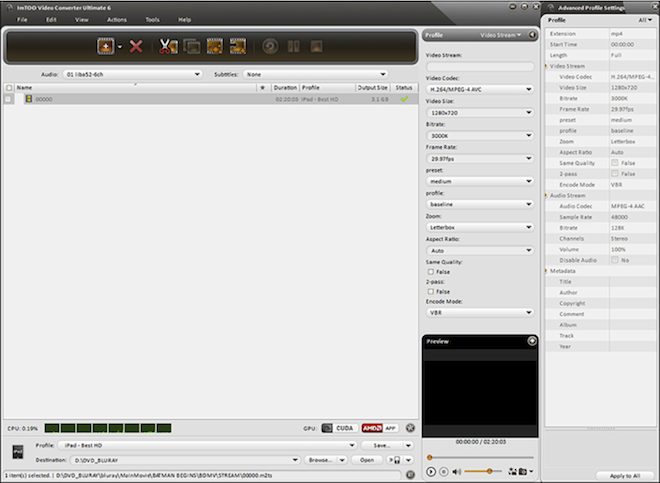660x483 pixels.
Task: Expand the Preview panel with round button
Action: [x=532, y=341]
